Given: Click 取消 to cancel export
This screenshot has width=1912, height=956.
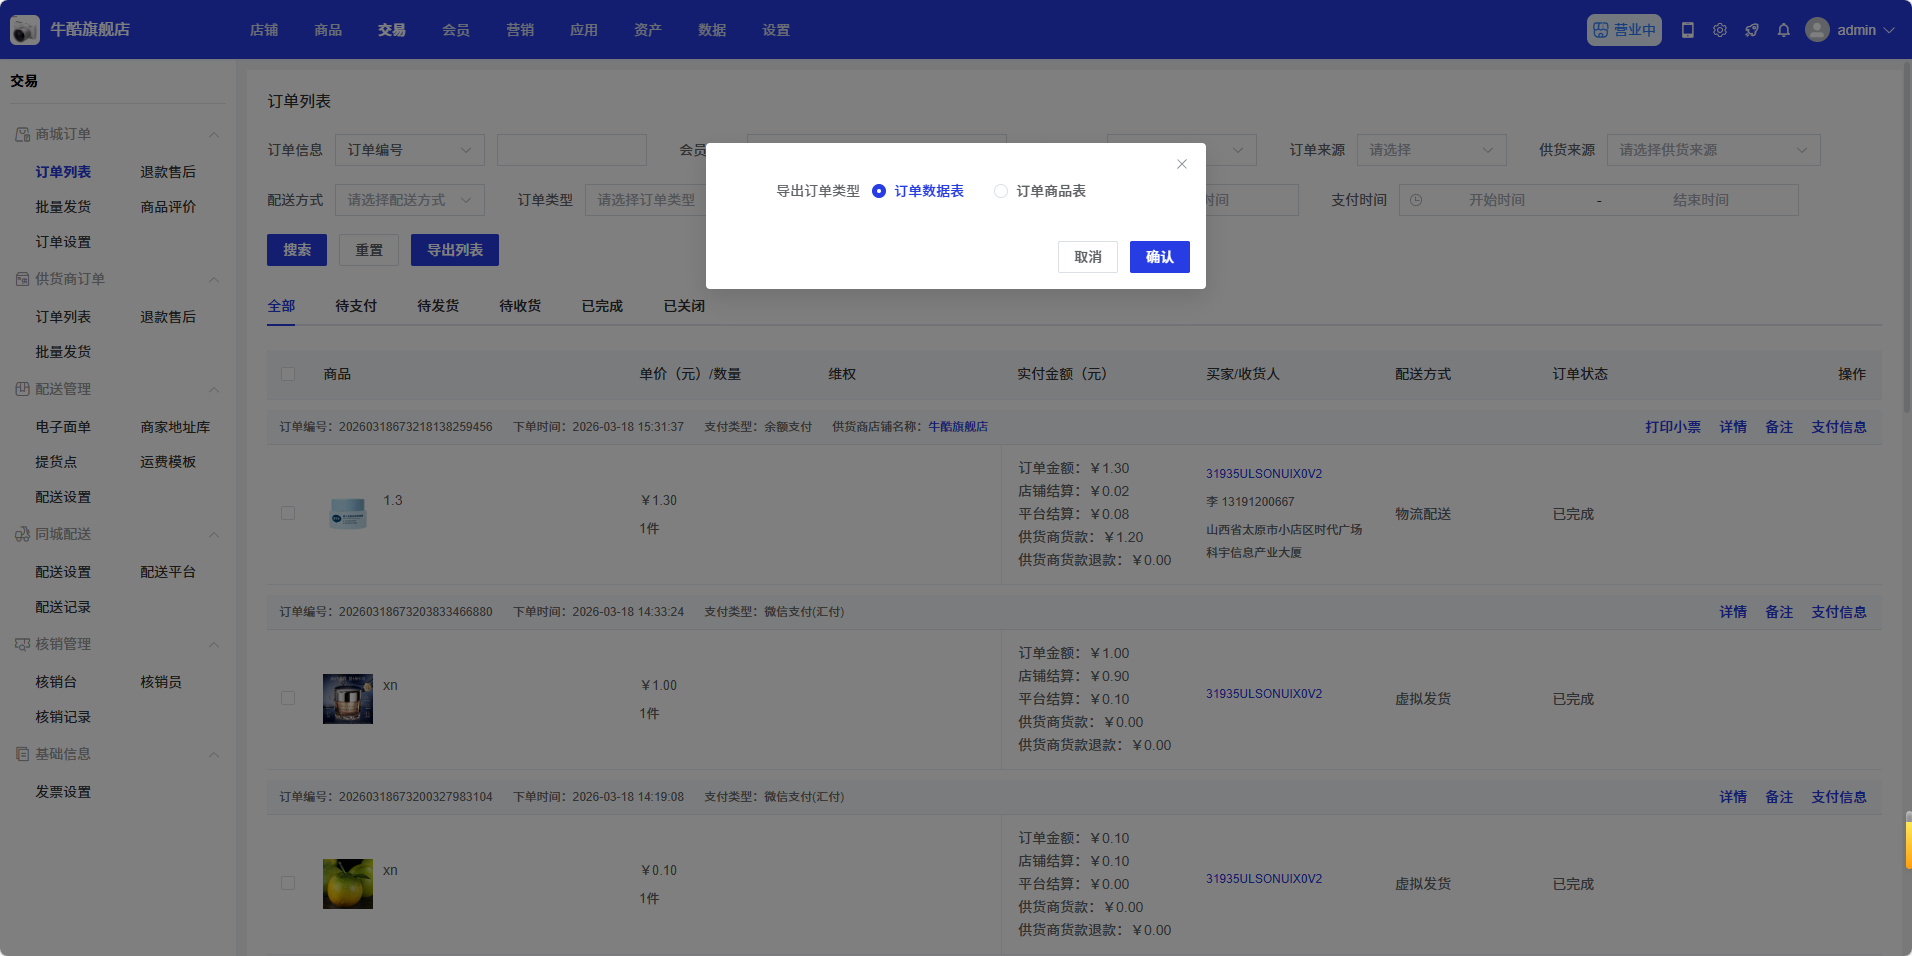Looking at the screenshot, I should click(x=1087, y=257).
